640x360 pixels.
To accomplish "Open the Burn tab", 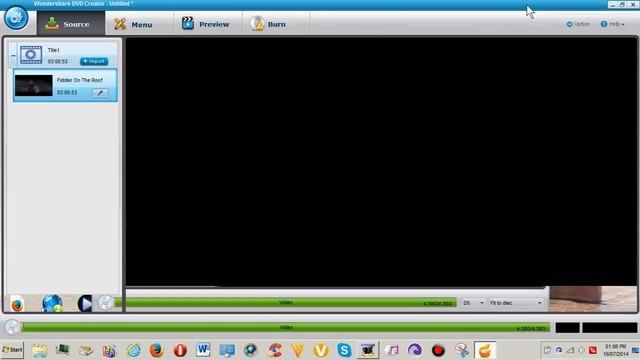I will [x=276, y=24].
